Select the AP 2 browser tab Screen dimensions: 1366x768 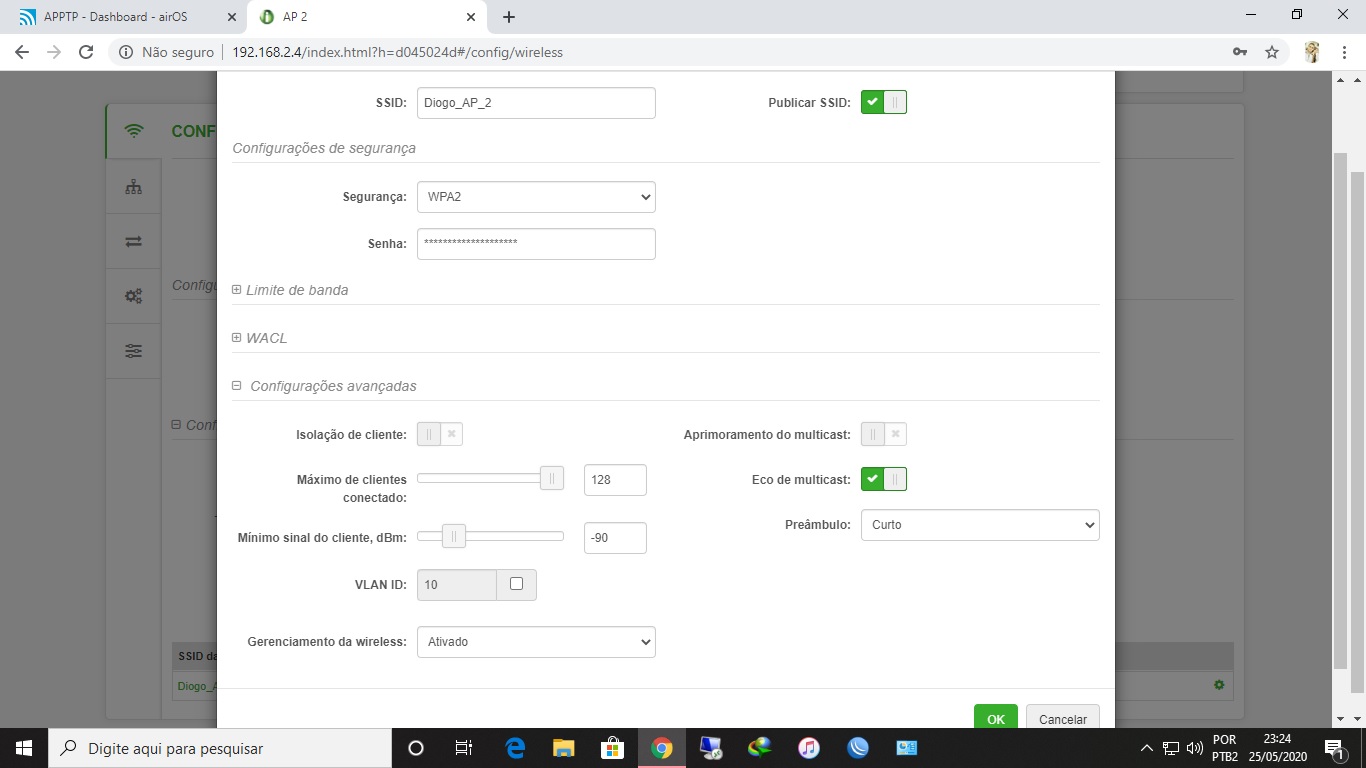[x=367, y=17]
